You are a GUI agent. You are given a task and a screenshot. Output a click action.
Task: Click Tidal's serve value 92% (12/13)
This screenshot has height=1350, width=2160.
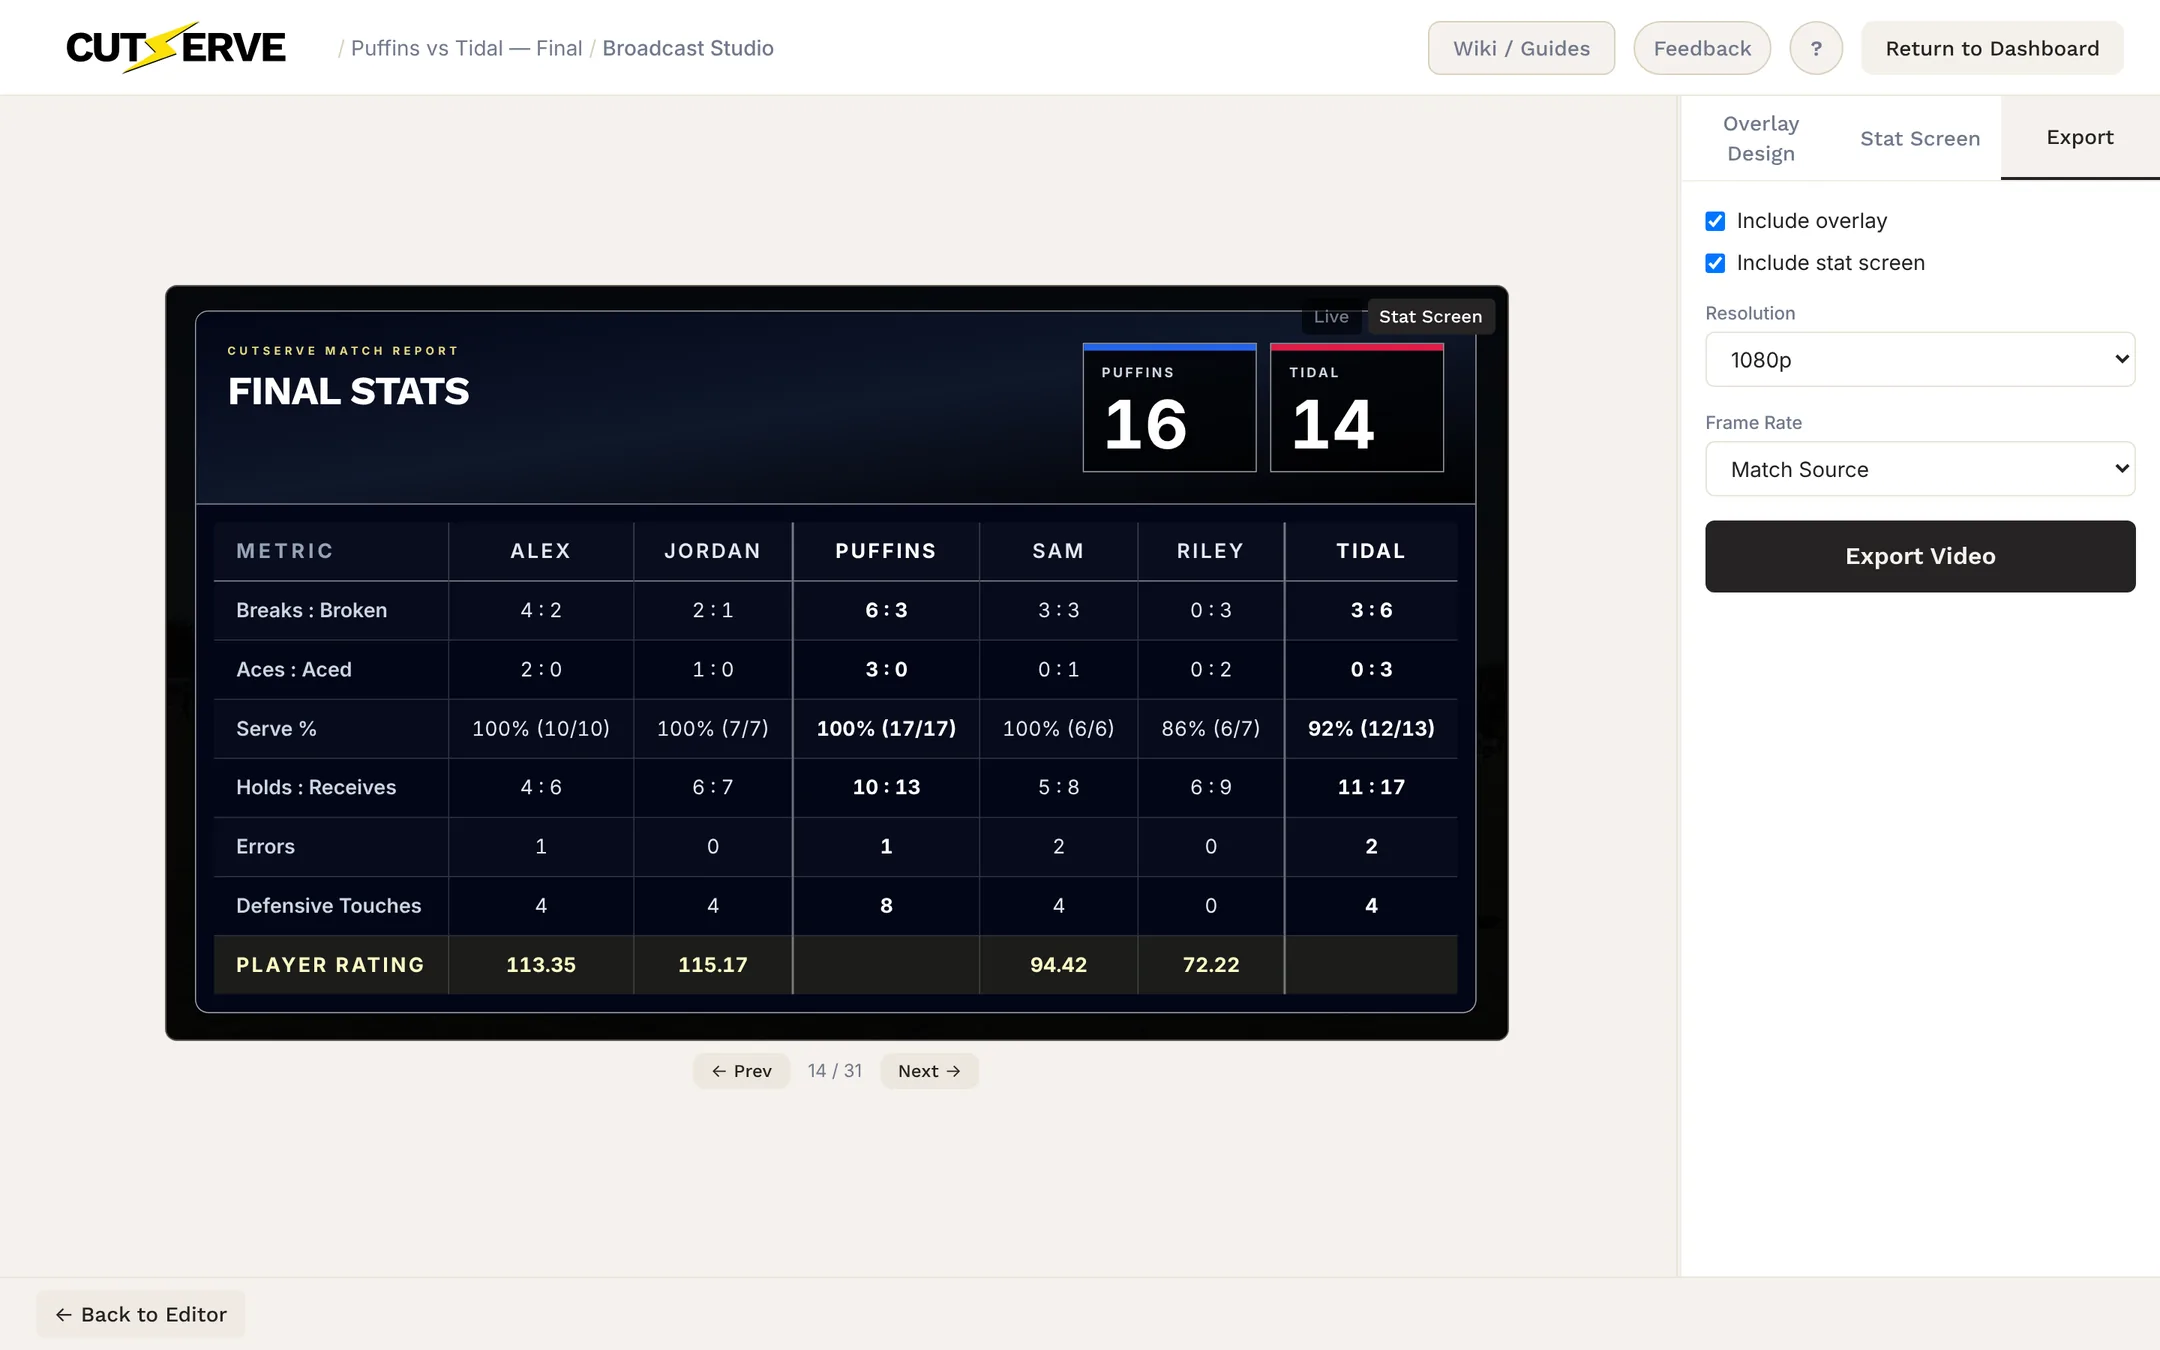[x=1371, y=728]
